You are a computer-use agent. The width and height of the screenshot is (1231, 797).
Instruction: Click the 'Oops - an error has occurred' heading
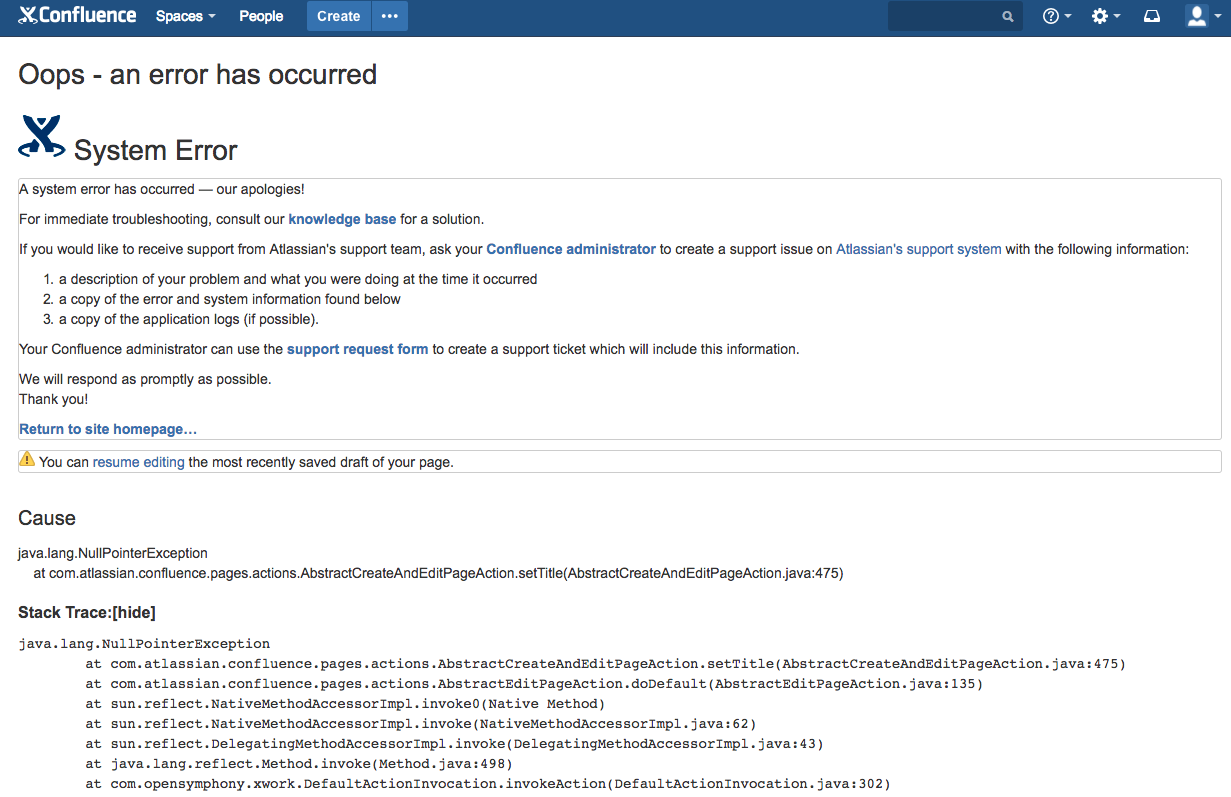[x=198, y=74]
